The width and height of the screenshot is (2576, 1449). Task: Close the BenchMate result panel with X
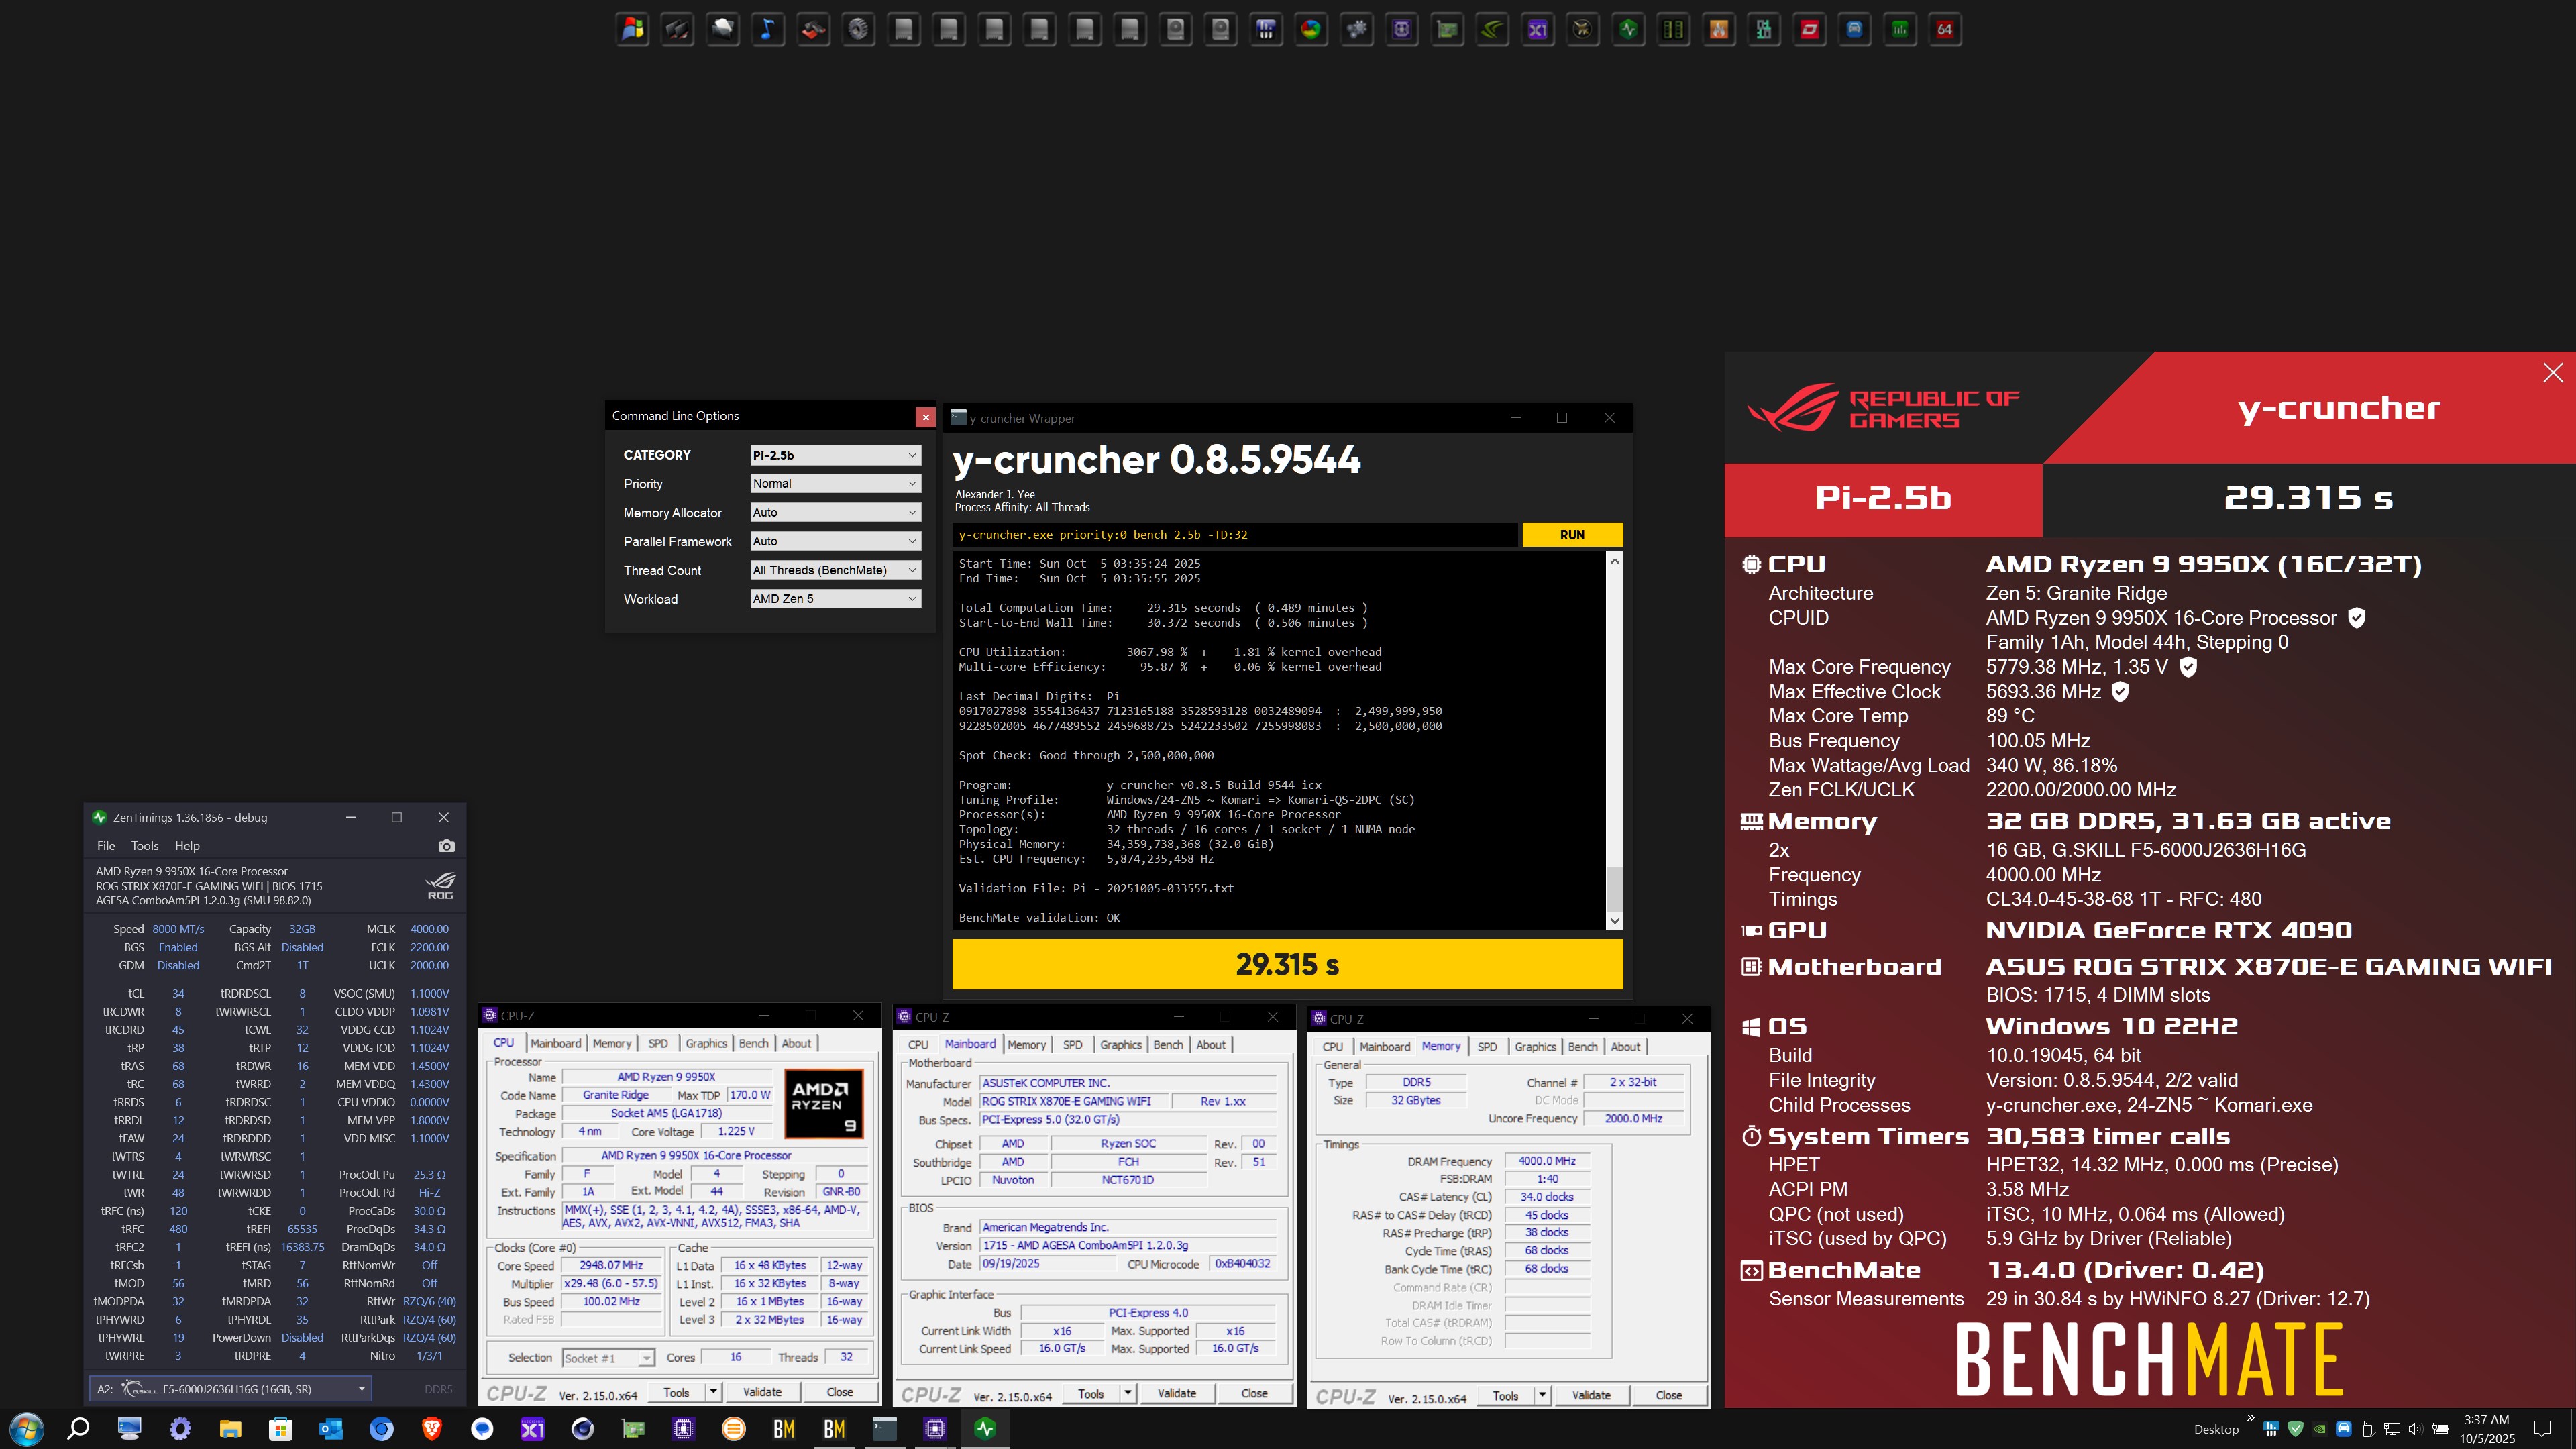click(2552, 373)
